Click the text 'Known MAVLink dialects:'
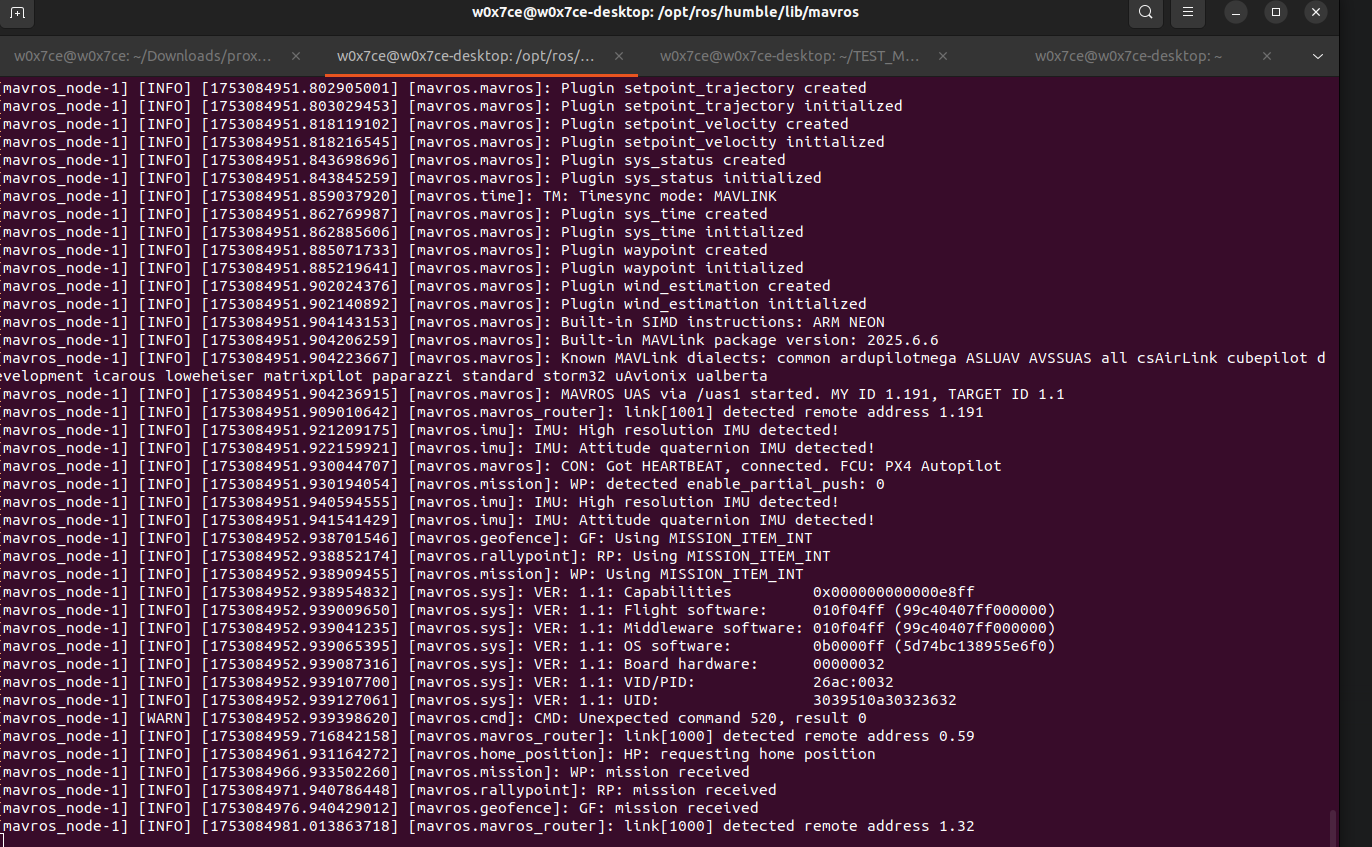 (664, 358)
